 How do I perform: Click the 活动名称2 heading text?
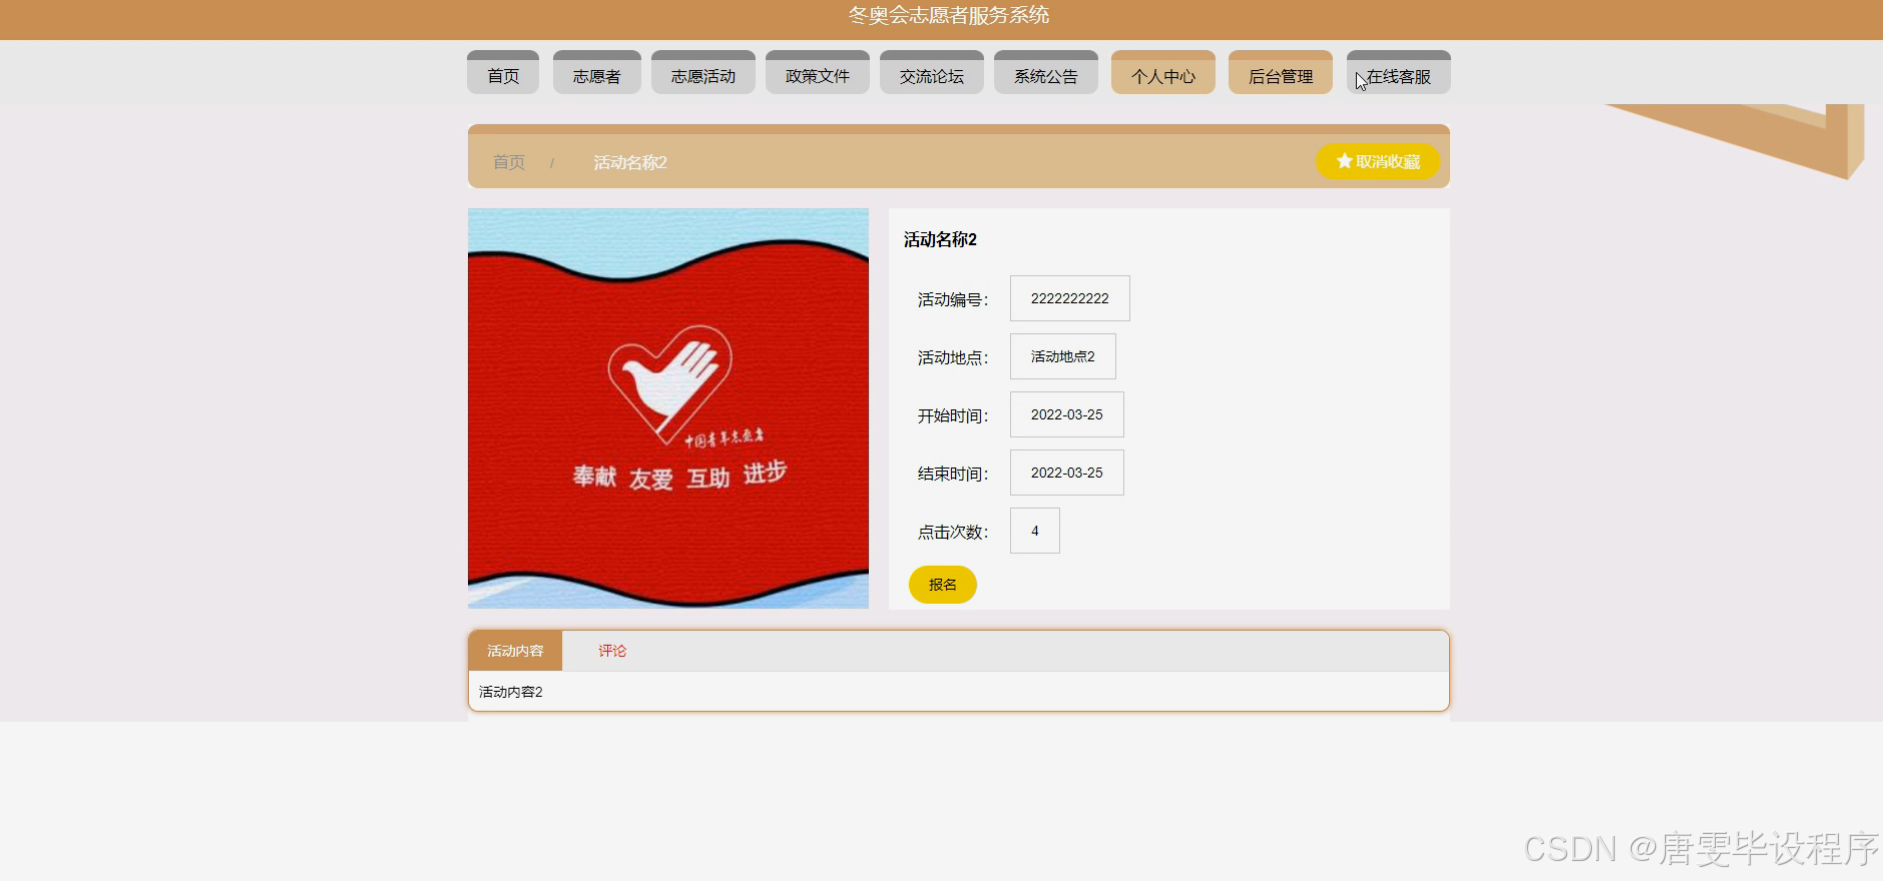940,239
